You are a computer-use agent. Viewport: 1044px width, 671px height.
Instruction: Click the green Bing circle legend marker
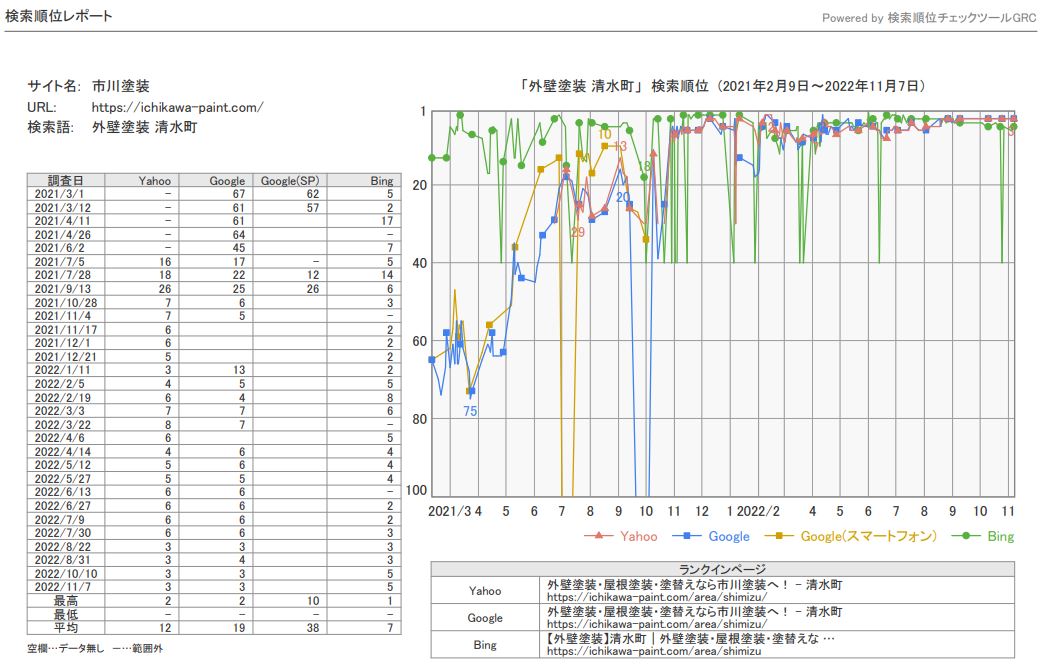coord(967,536)
